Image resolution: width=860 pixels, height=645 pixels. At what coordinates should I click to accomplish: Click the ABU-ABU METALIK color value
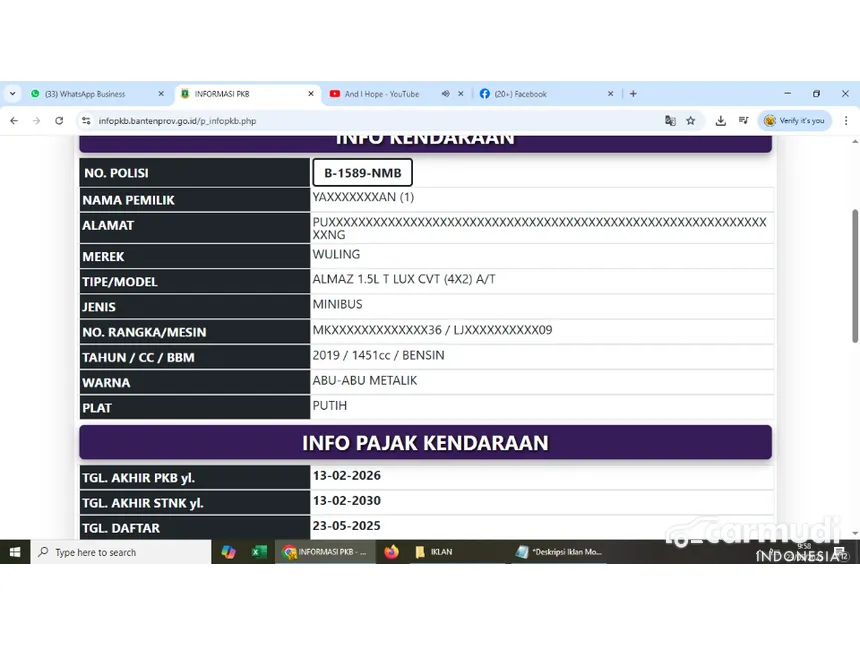pos(365,381)
